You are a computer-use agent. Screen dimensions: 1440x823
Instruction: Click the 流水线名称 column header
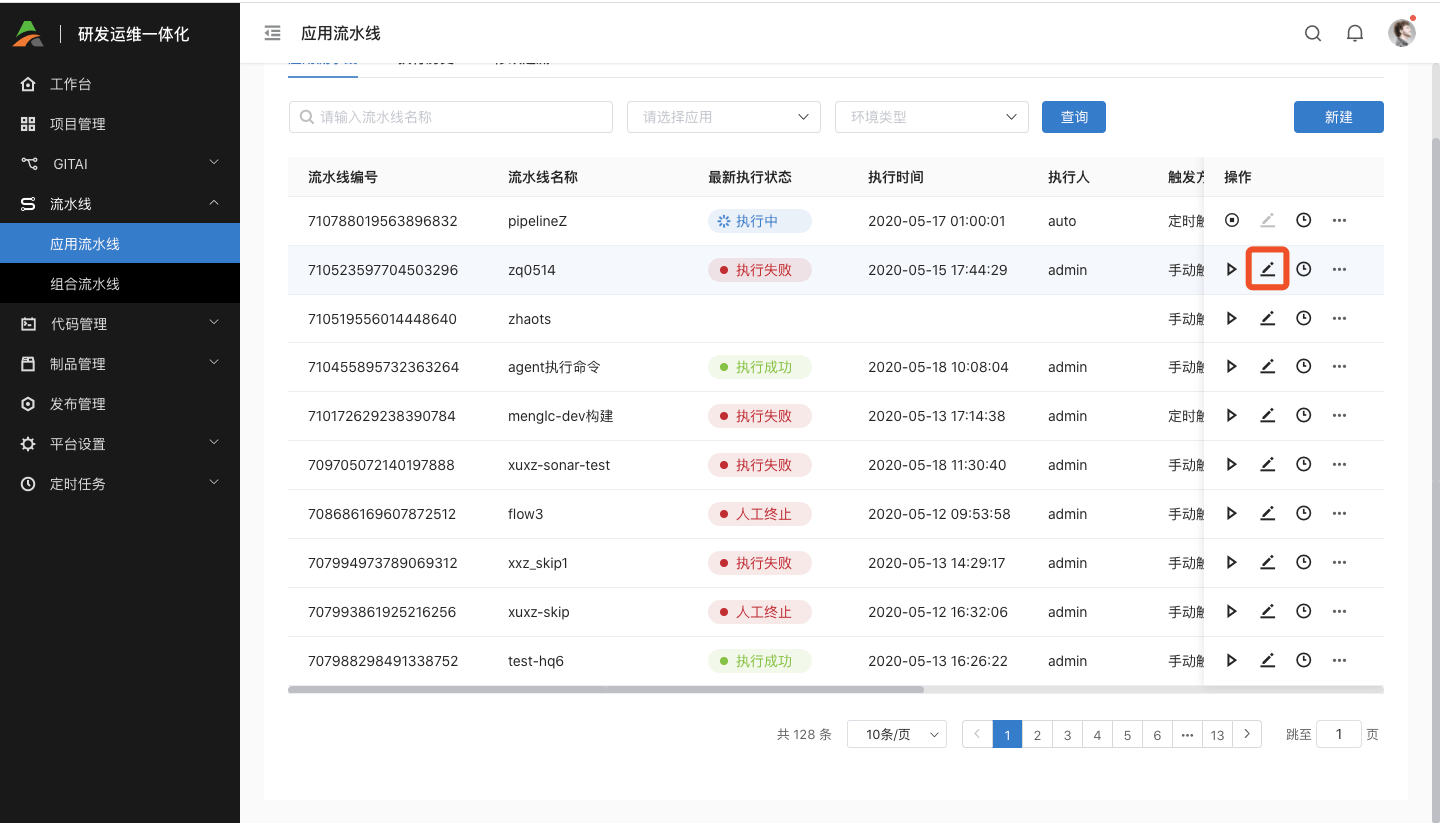pyautogui.click(x=543, y=177)
